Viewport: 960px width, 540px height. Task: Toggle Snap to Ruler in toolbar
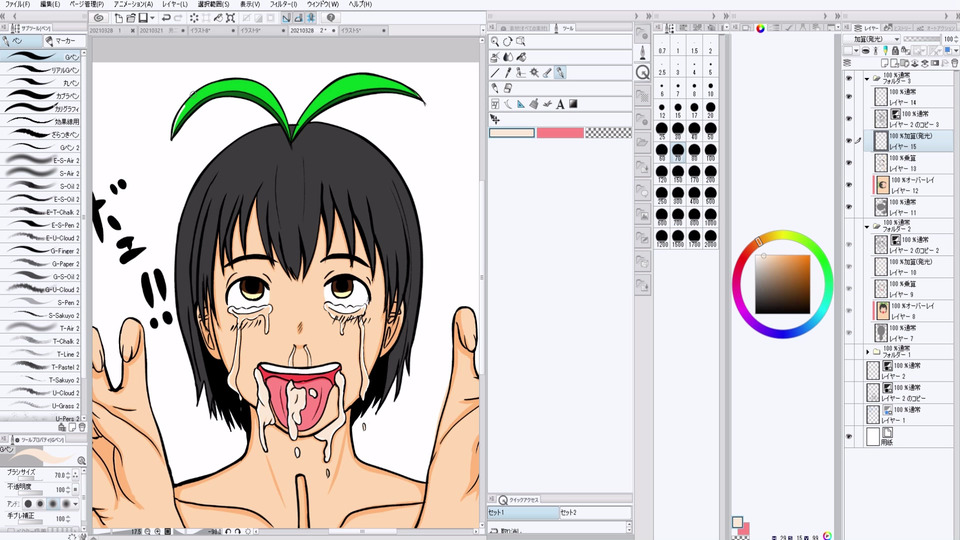(x=286, y=18)
